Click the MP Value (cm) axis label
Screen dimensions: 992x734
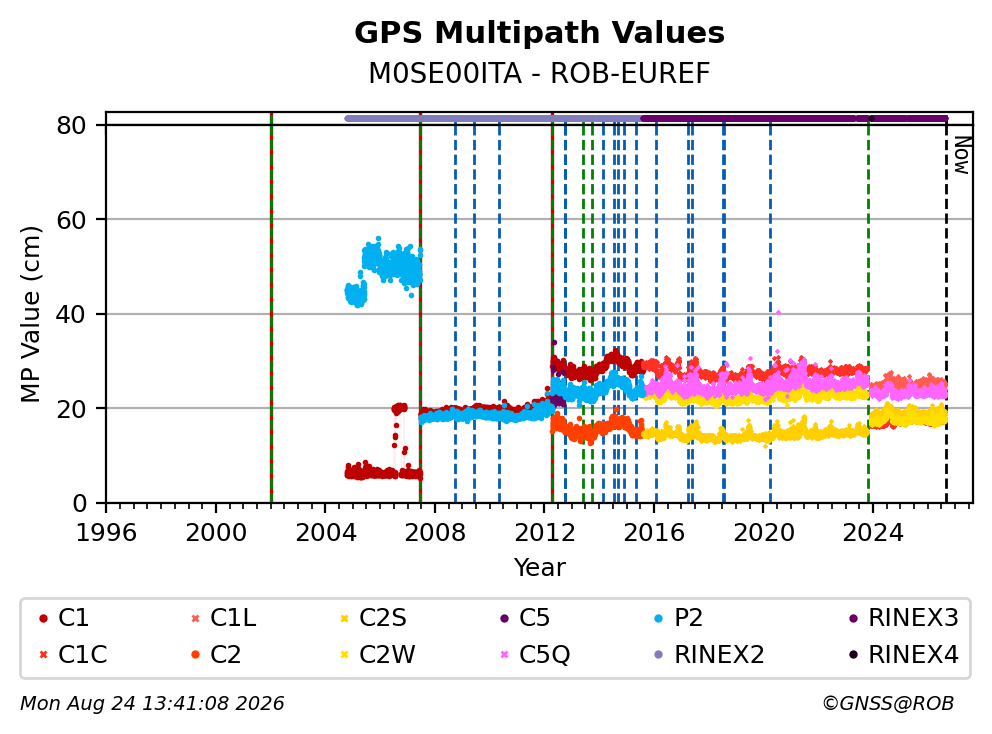pyautogui.click(x=30, y=314)
